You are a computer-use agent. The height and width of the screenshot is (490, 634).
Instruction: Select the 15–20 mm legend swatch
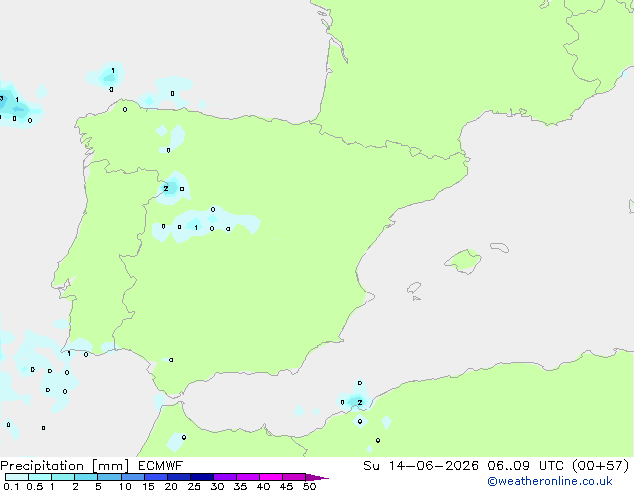(x=155, y=477)
